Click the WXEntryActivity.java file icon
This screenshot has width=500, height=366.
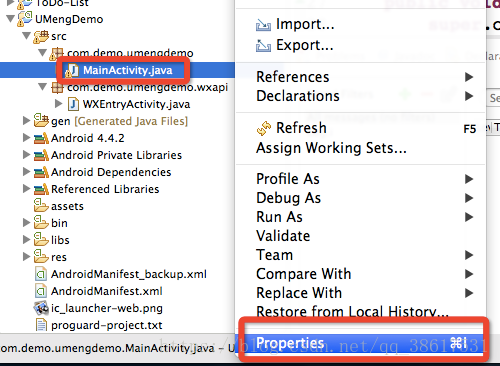(73, 104)
